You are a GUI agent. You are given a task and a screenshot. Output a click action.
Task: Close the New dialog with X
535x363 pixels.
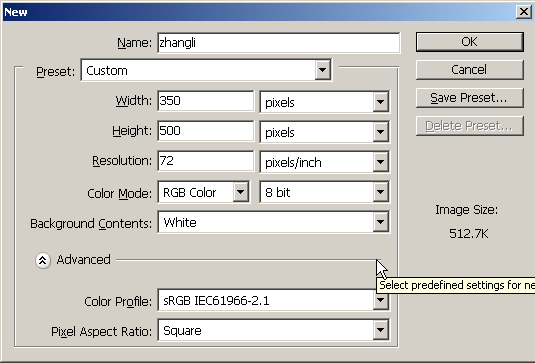click(523, 12)
